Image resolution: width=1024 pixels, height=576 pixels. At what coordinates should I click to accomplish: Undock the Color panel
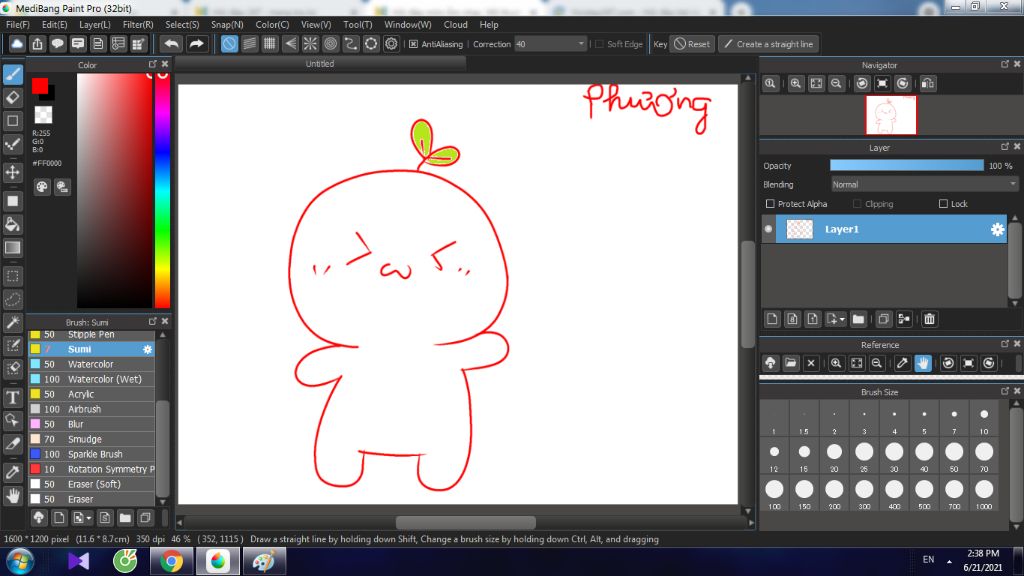tap(152, 64)
